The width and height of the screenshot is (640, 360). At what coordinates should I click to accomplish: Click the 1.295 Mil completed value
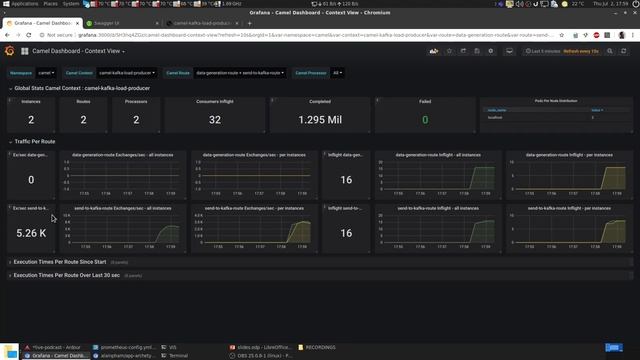[x=320, y=120]
